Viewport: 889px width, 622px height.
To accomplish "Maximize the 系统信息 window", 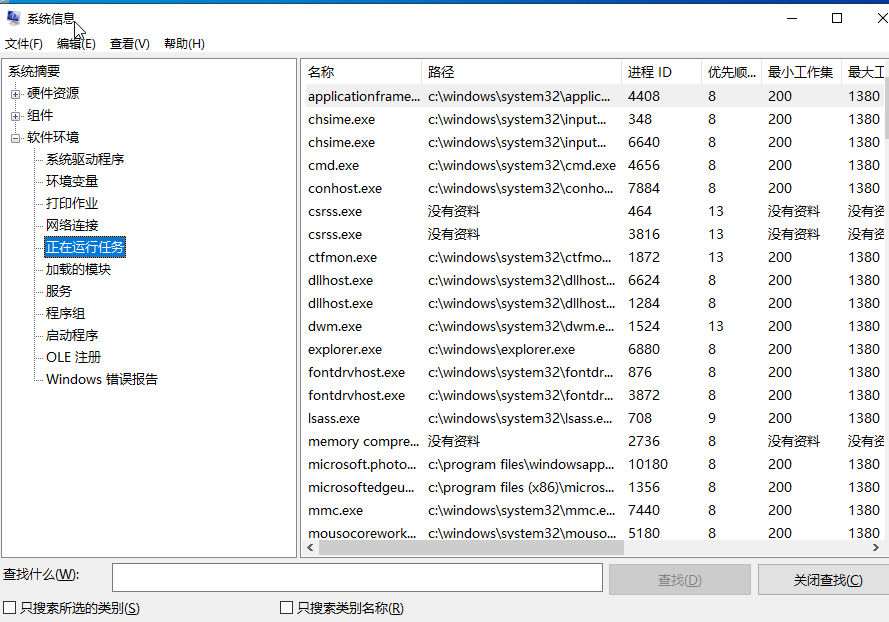I will [x=837, y=18].
